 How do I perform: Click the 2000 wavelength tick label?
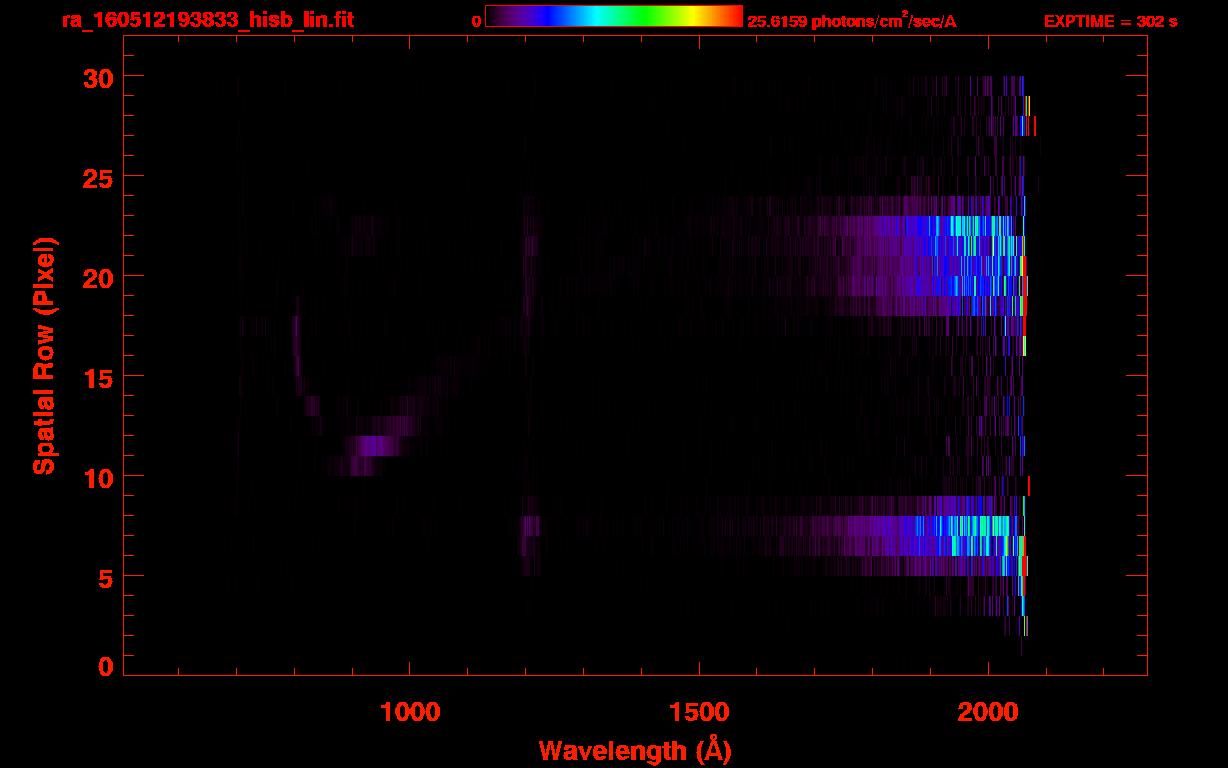[x=988, y=711]
